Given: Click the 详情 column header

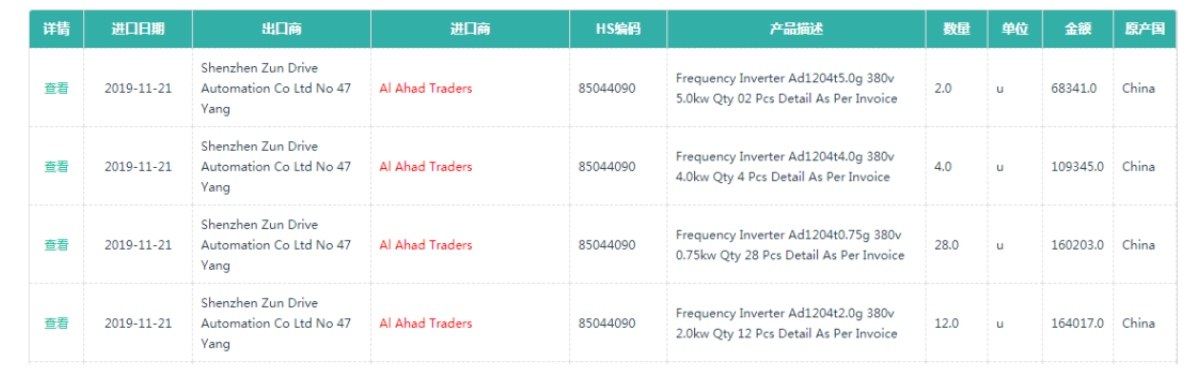Looking at the screenshot, I should pyautogui.click(x=56, y=29).
